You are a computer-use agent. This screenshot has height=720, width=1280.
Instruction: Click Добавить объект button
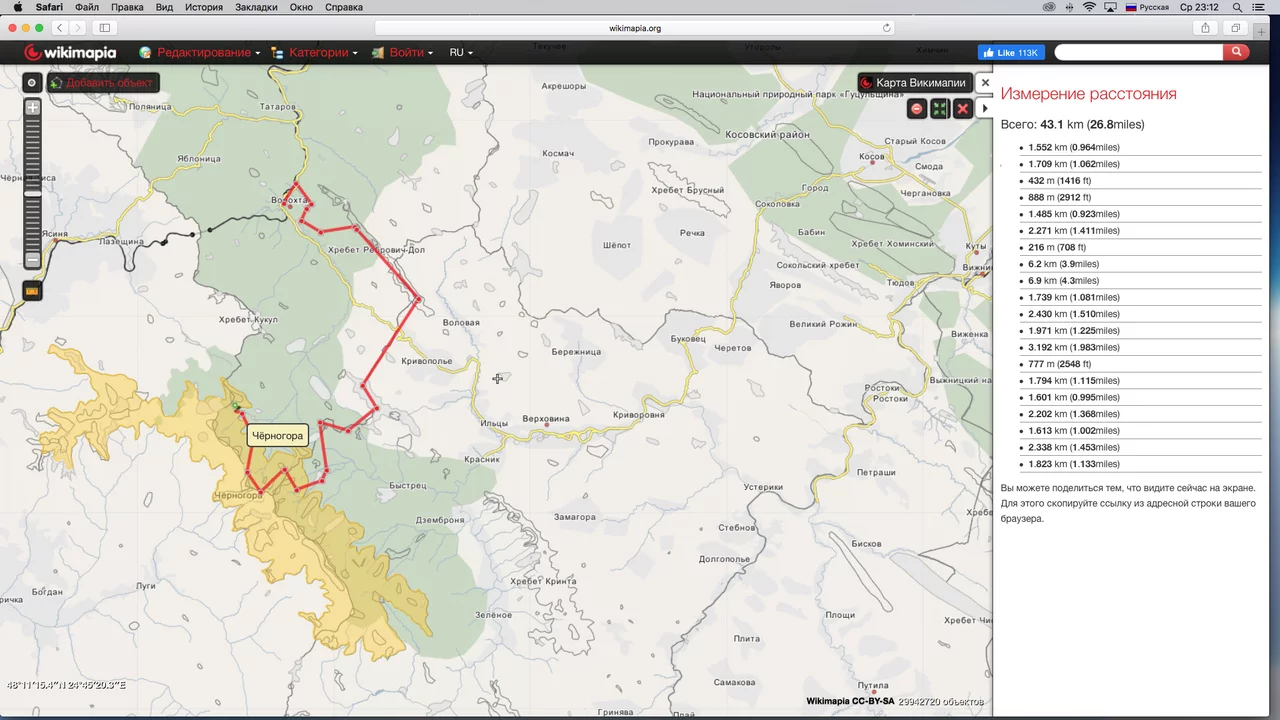coord(103,83)
